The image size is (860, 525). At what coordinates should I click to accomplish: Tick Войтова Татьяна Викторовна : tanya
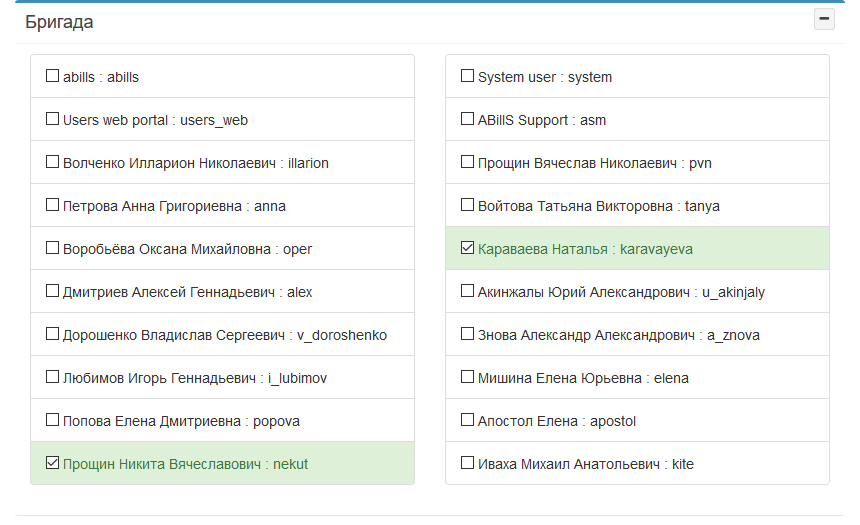(467, 205)
